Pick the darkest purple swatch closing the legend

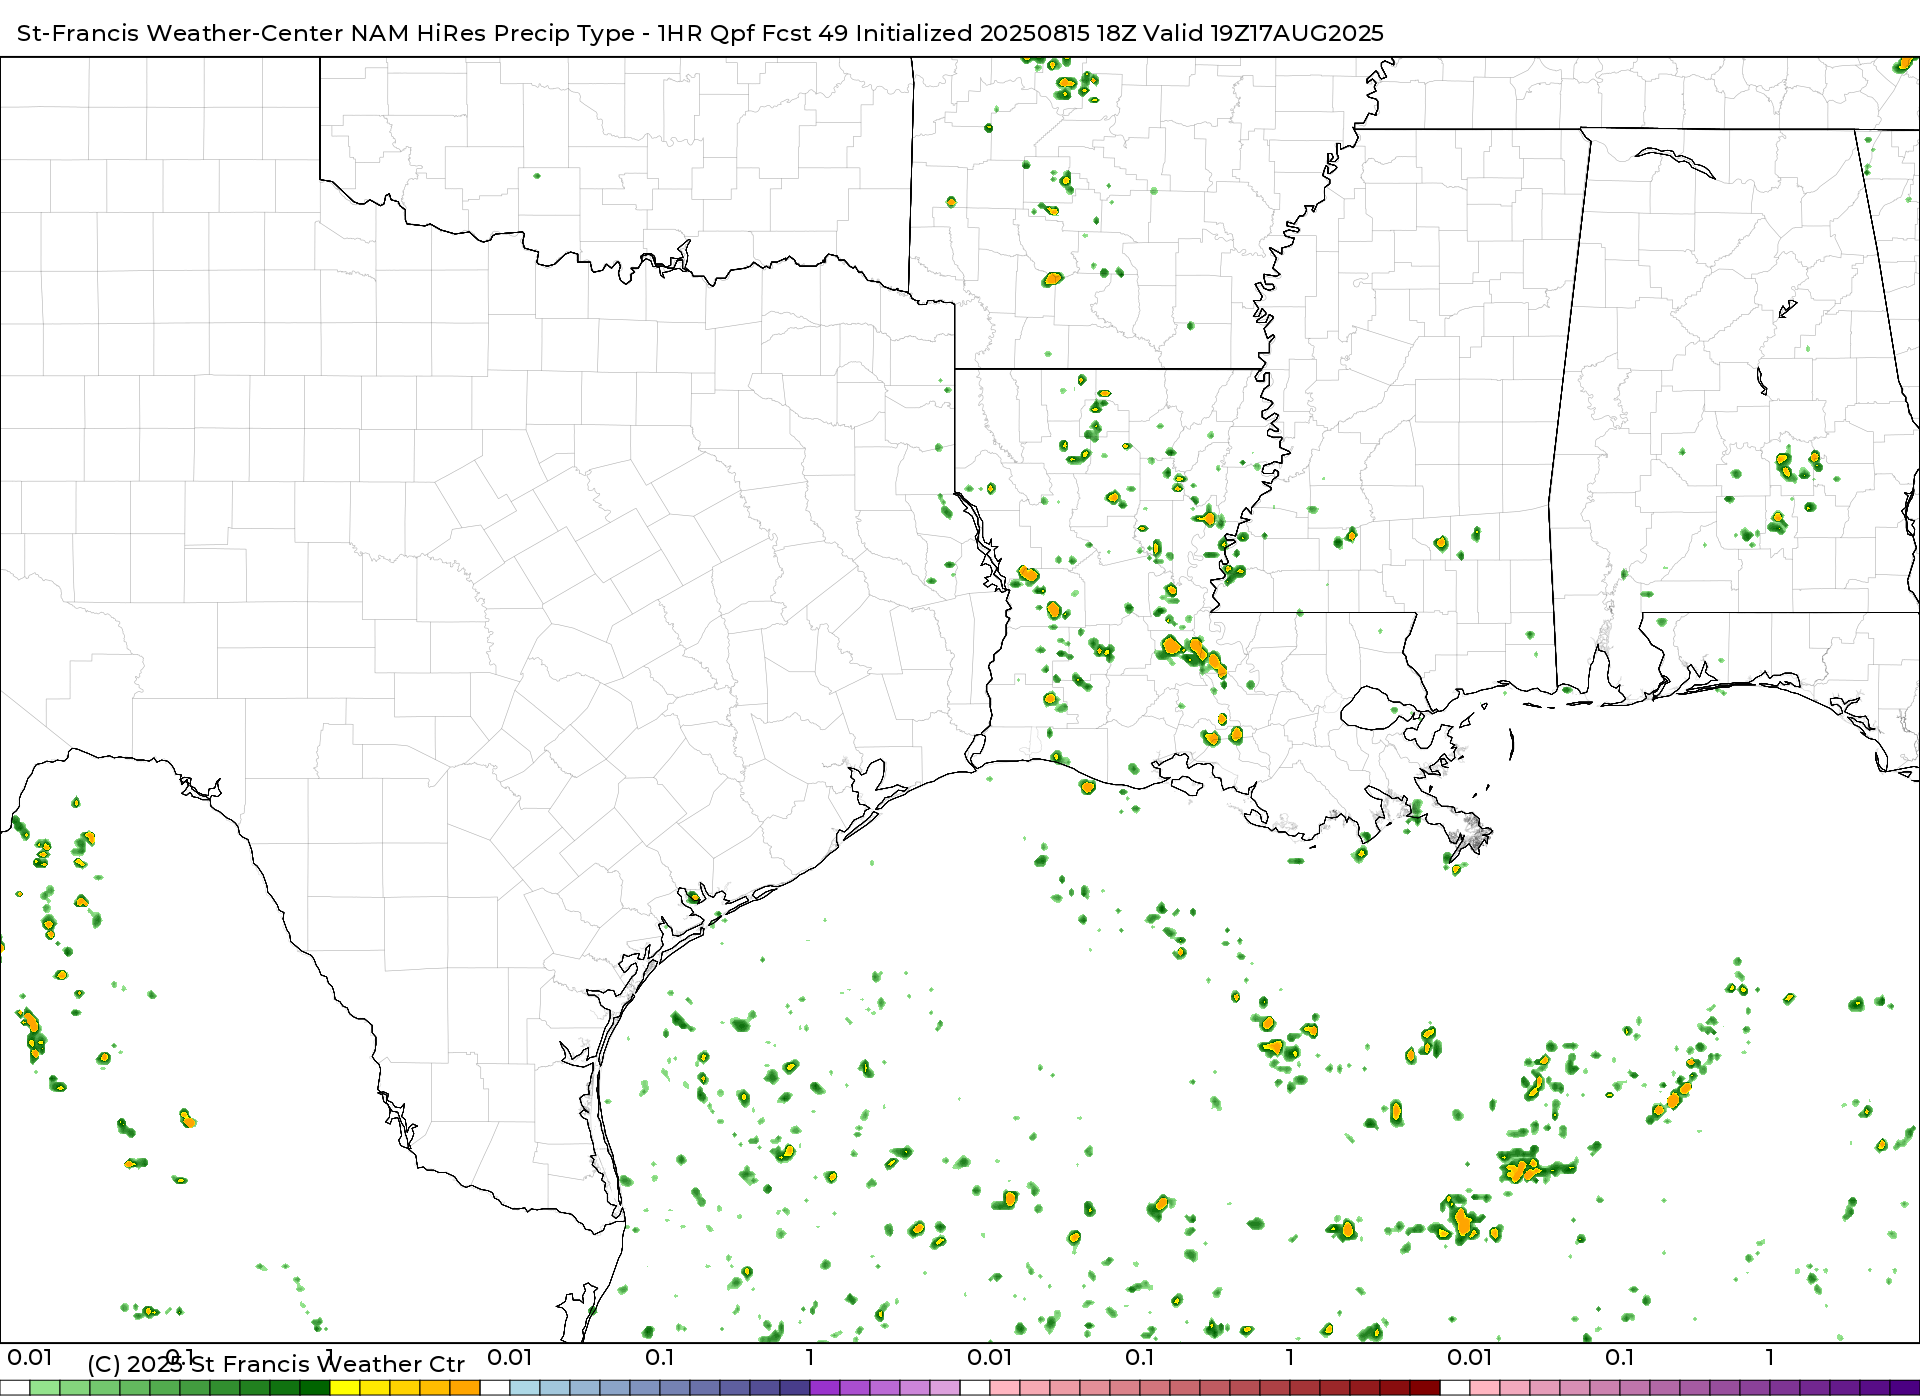coord(1905,1388)
